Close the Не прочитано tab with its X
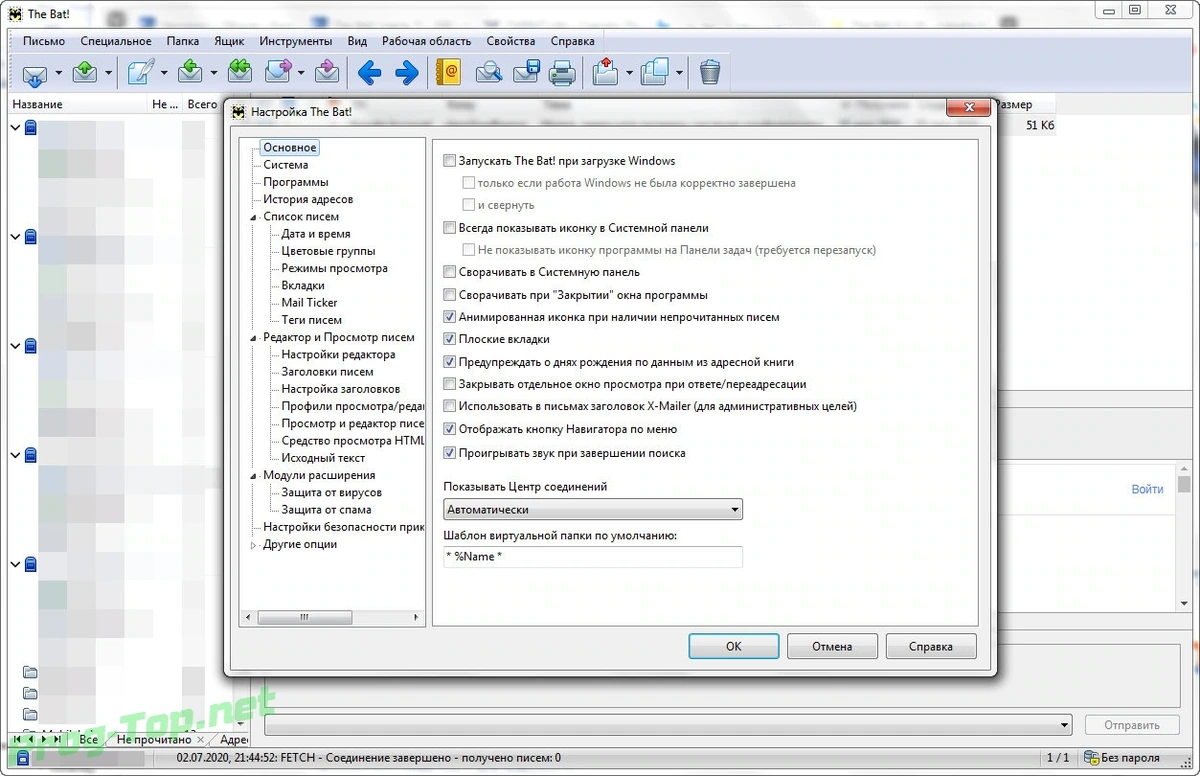 [201, 740]
